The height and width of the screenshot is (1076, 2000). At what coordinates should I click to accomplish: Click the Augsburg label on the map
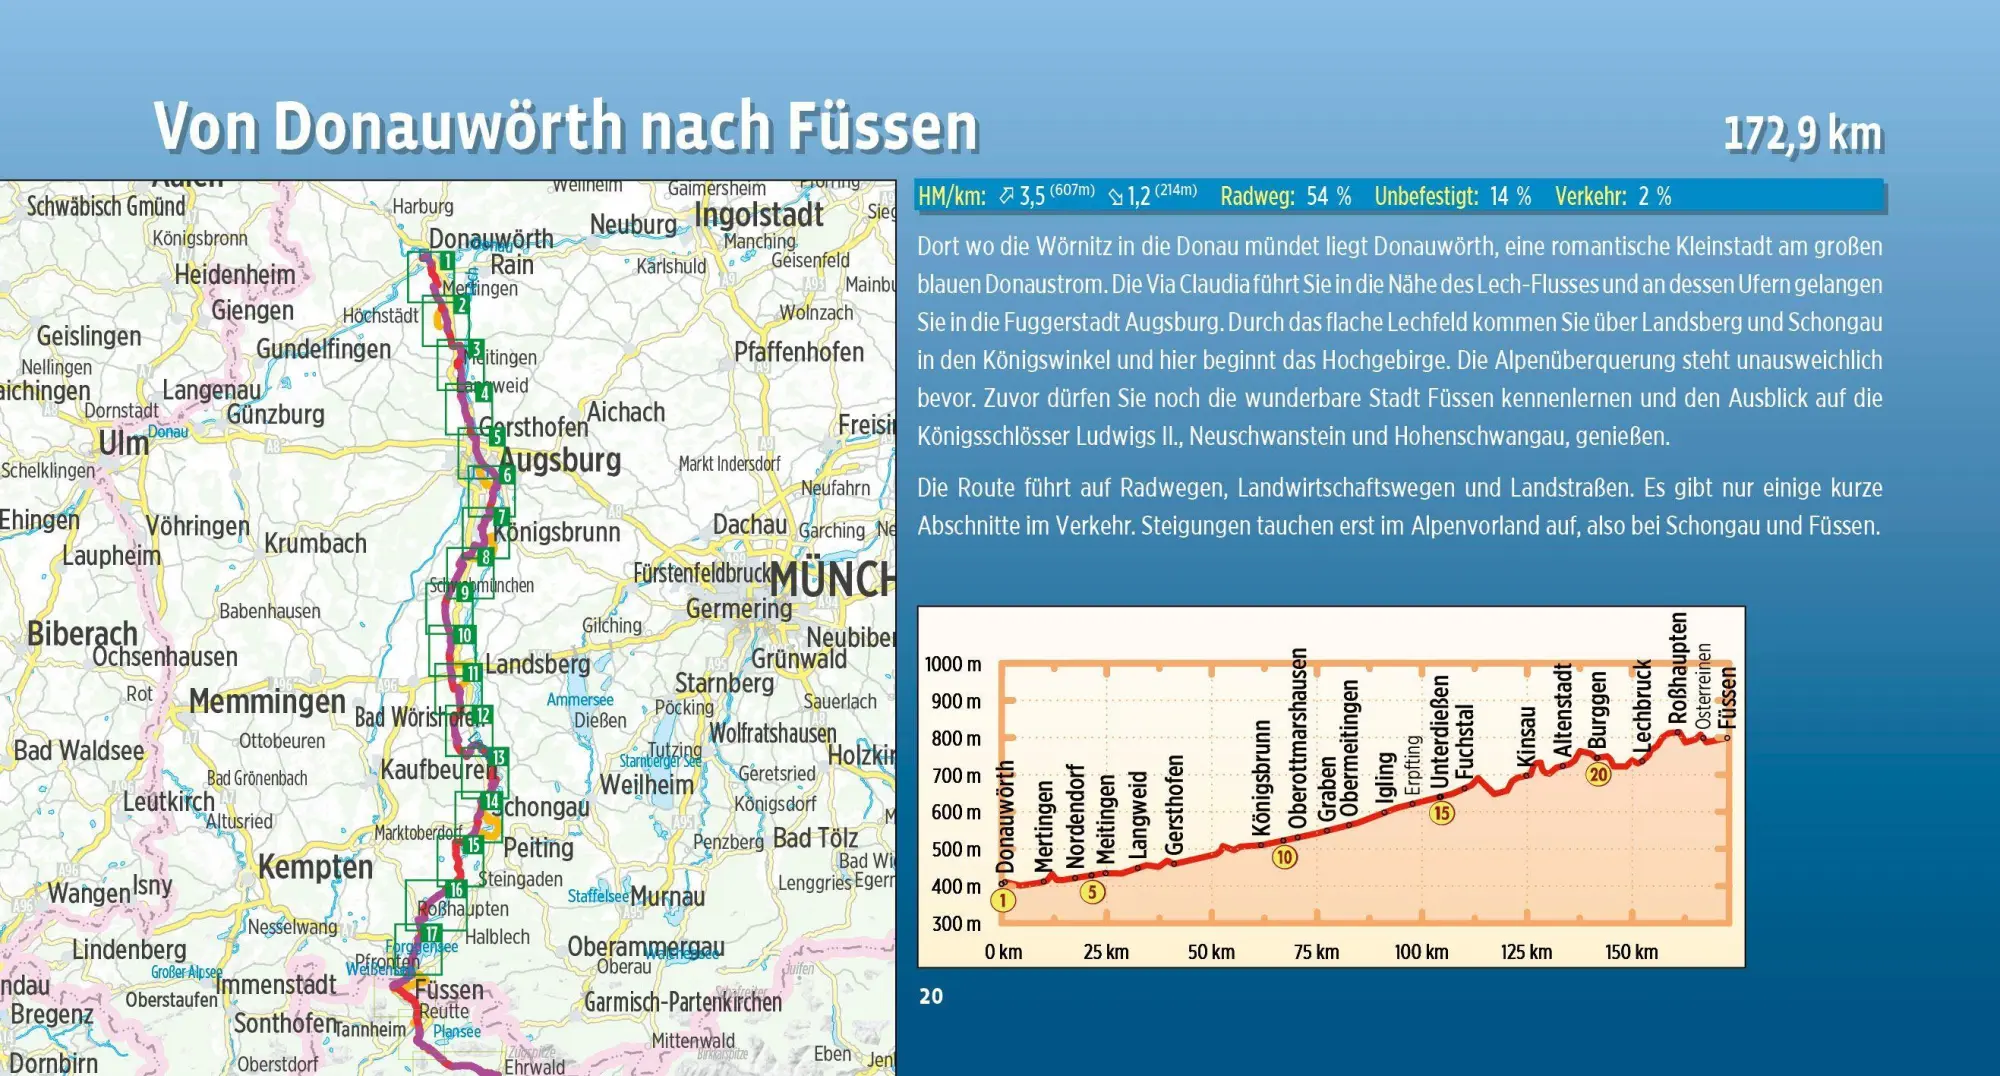tap(560, 460)
